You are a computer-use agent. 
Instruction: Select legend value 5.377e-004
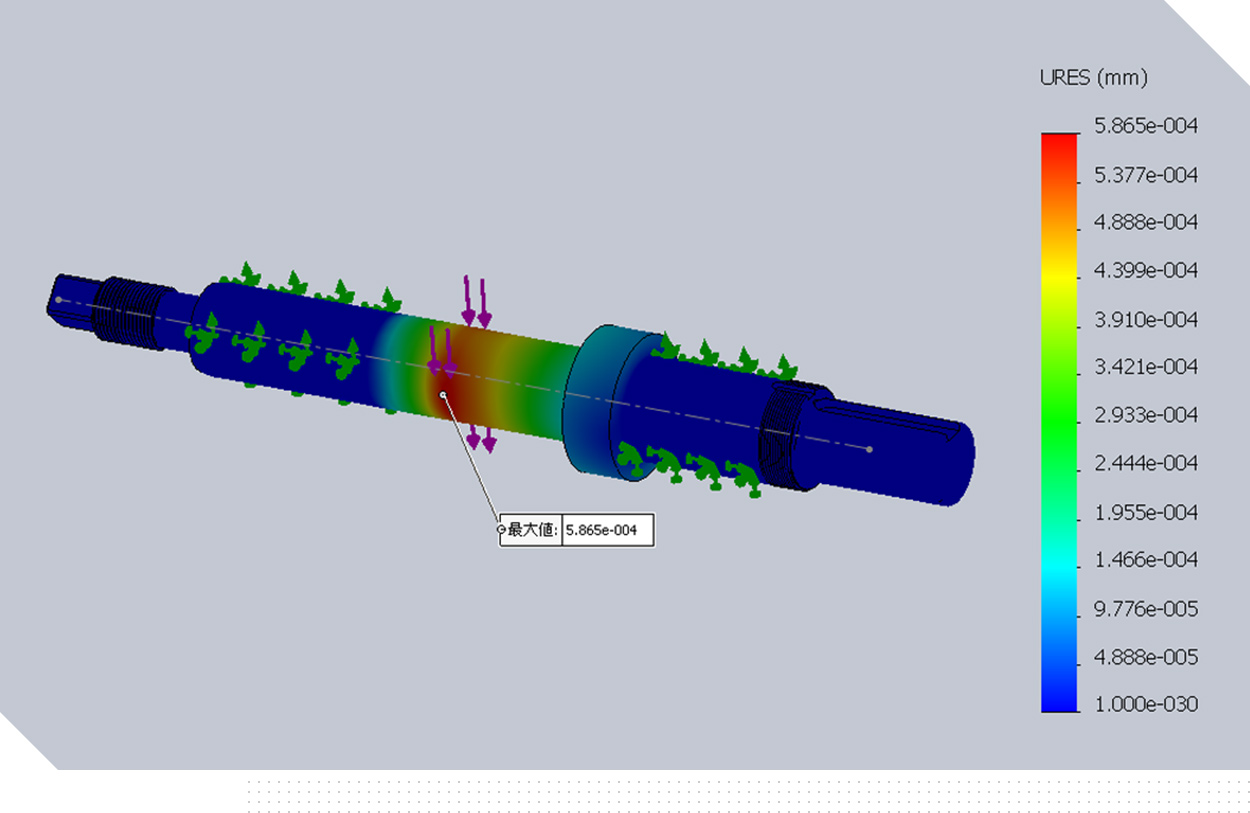tap(1146, 175)
